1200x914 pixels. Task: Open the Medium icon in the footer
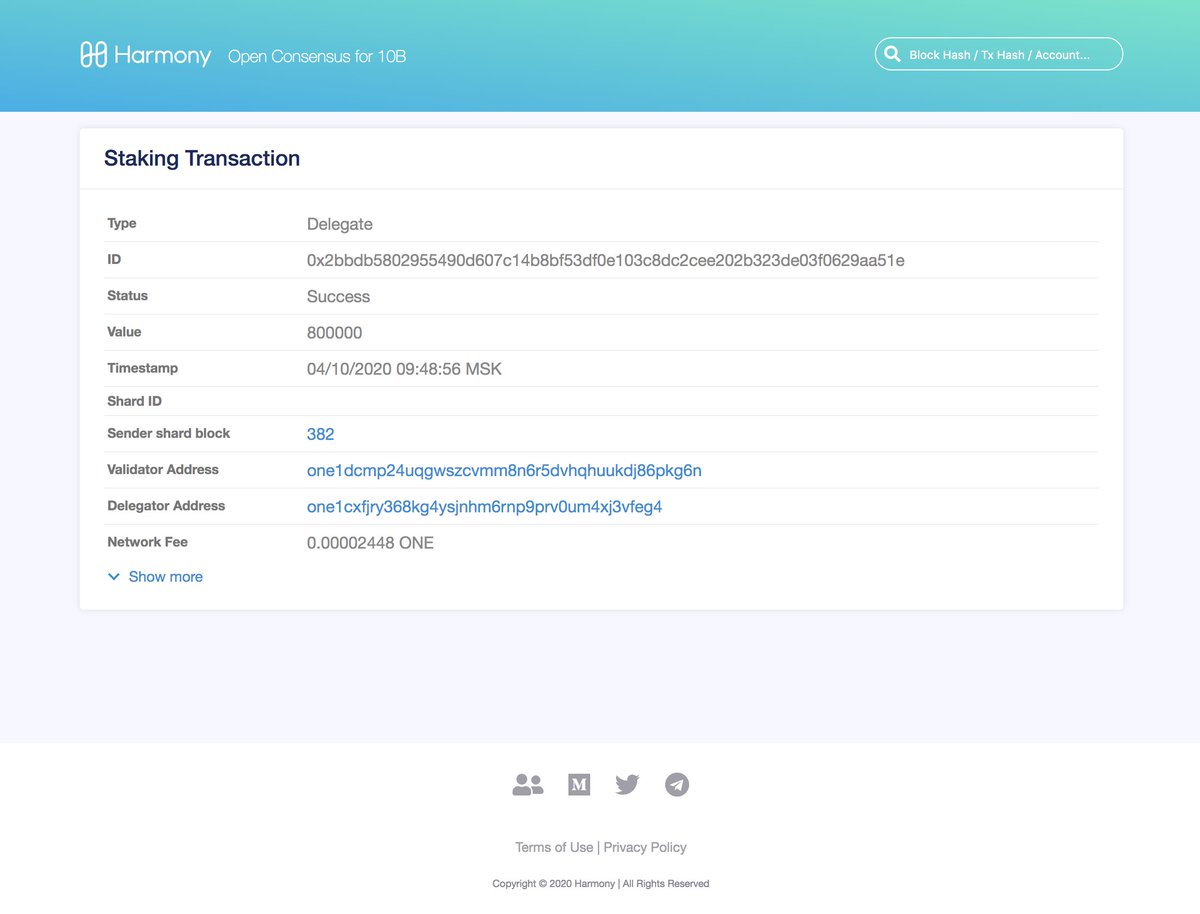coord(579,785)
